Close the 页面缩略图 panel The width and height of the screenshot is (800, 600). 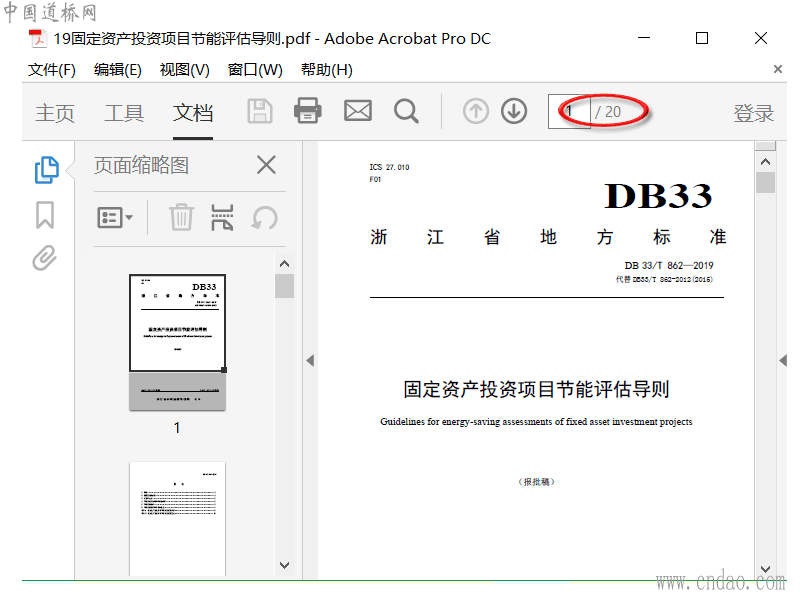(266, 165)
